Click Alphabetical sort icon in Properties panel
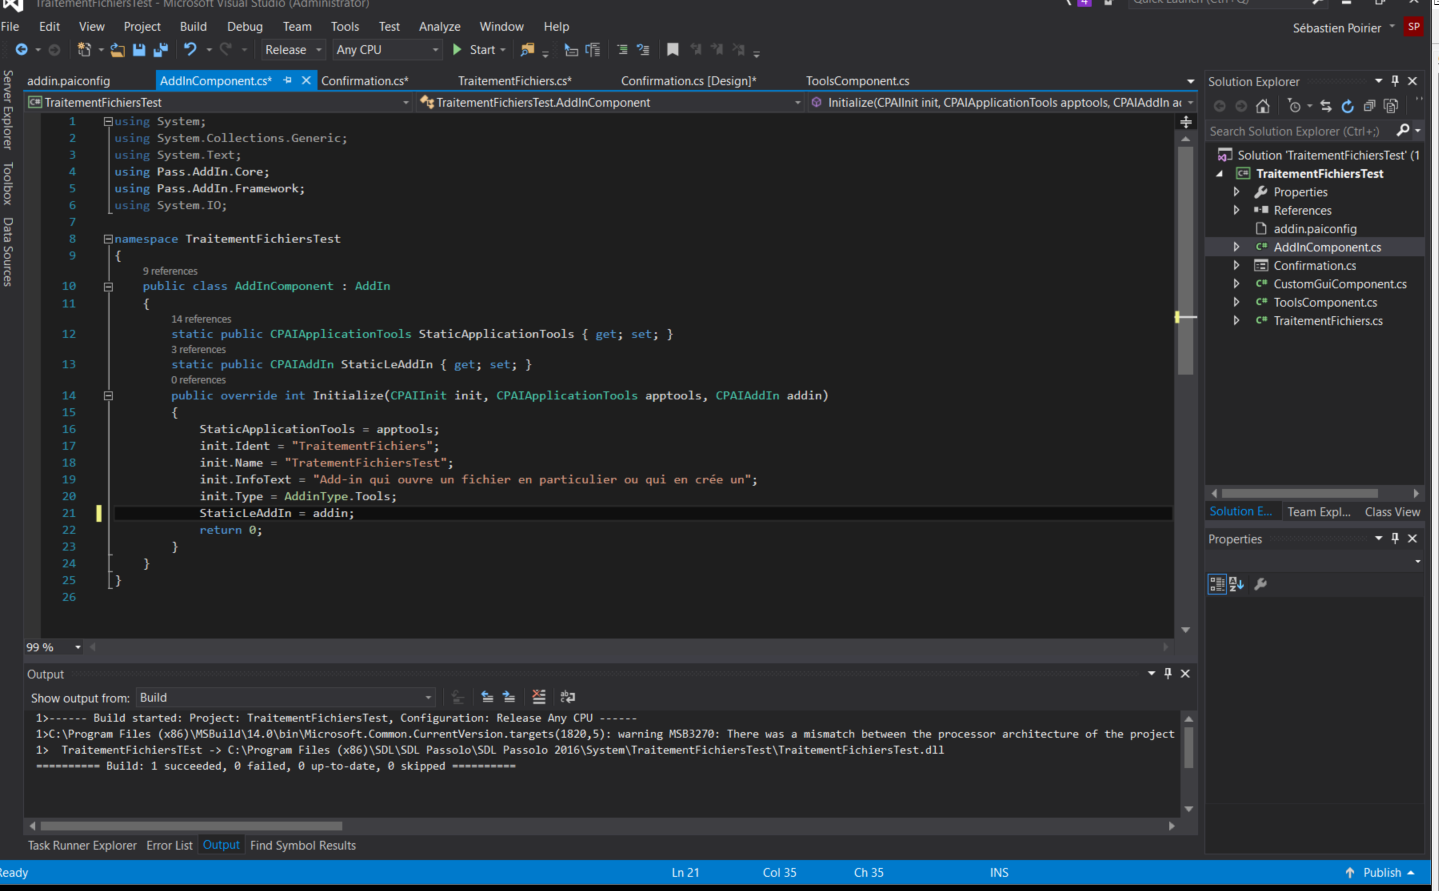 coord(1237,584)
